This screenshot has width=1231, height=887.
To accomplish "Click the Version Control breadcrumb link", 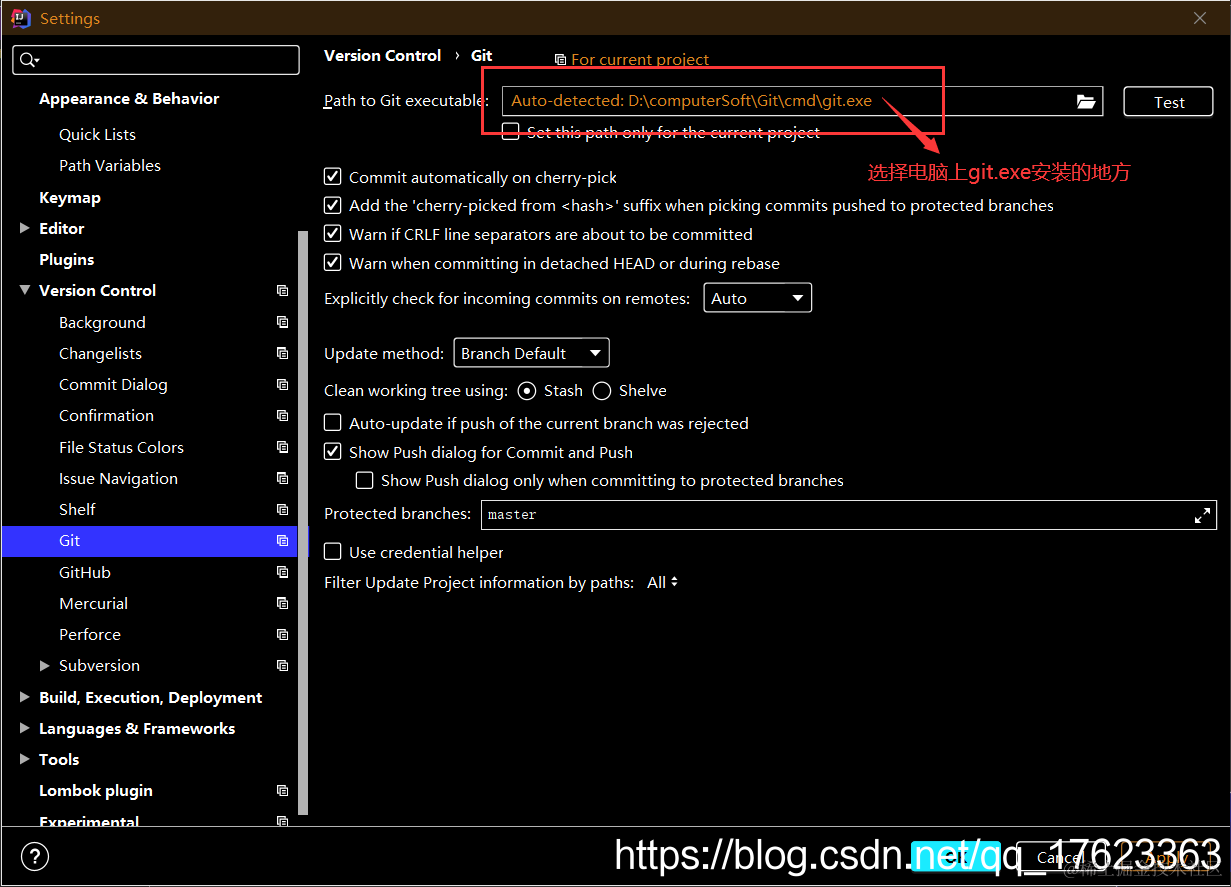I will [x=382, y=56].
